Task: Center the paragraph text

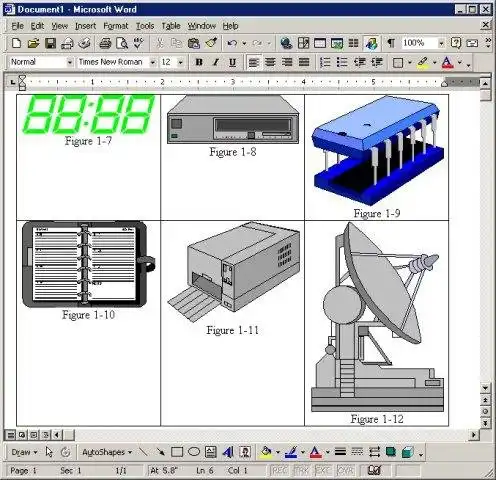Action: tap(270, 62)
